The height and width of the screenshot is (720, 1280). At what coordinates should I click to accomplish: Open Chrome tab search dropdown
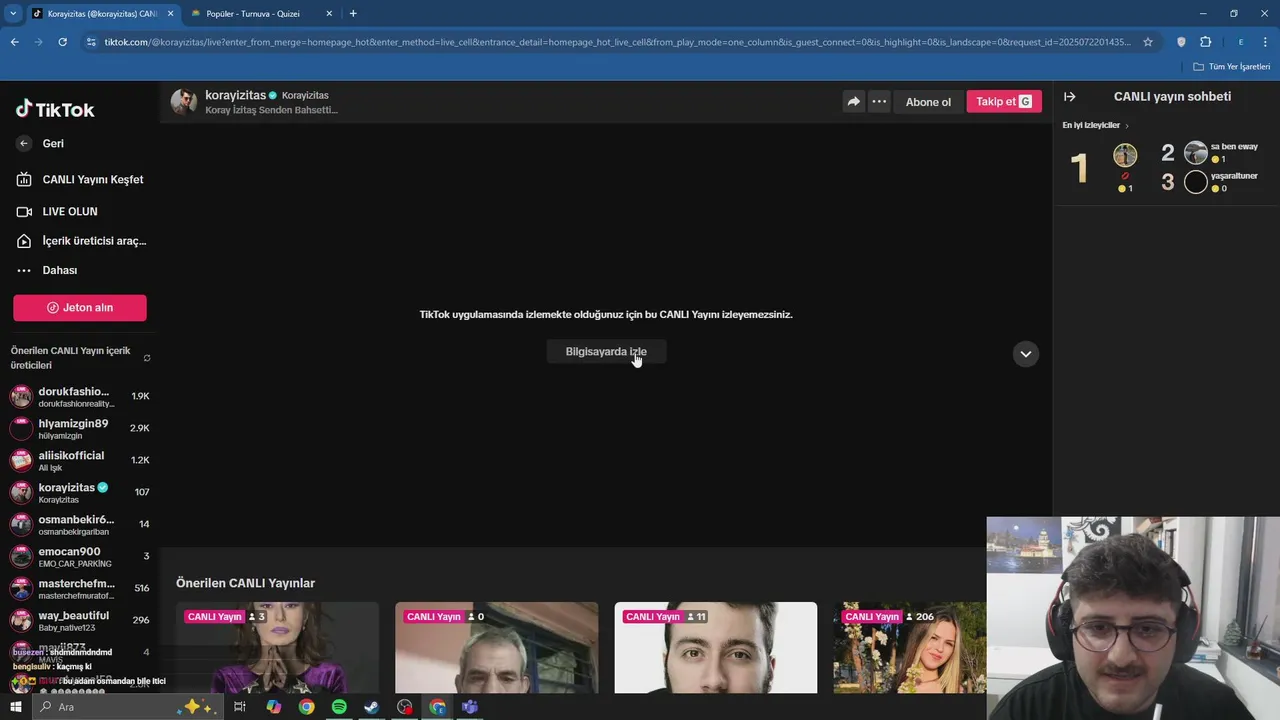tap(12, 14)
